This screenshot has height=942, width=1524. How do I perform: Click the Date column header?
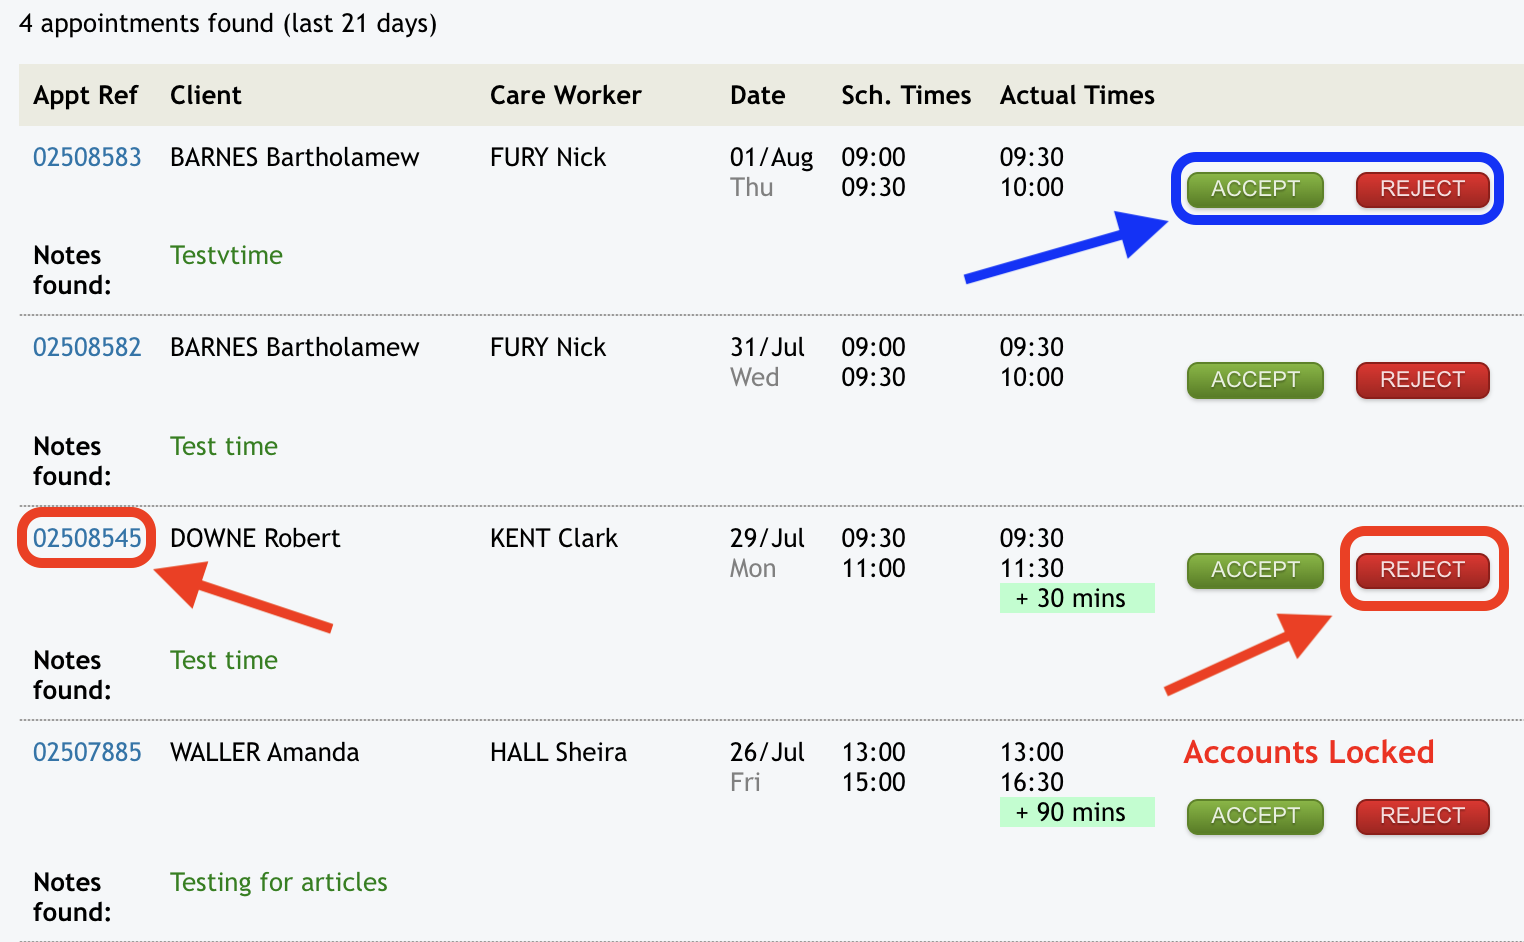coord(757,95)
